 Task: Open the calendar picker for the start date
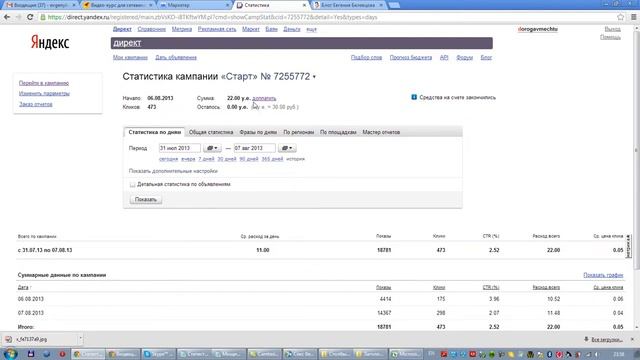tap(212, 148)
